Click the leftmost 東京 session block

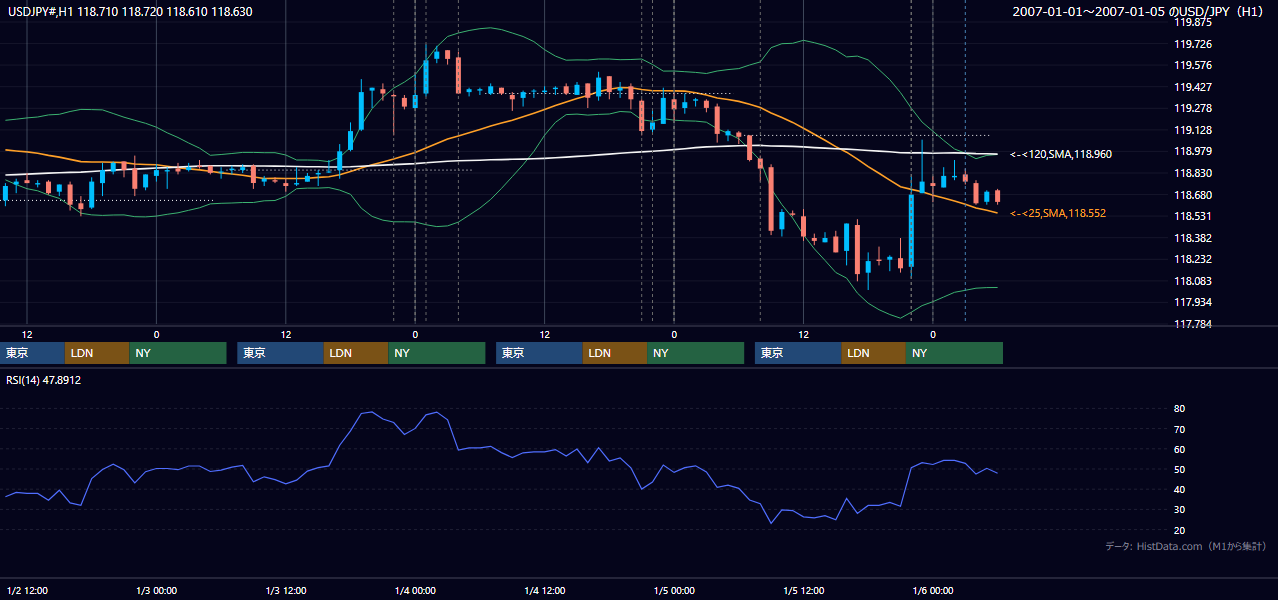(x=33, y=353)
